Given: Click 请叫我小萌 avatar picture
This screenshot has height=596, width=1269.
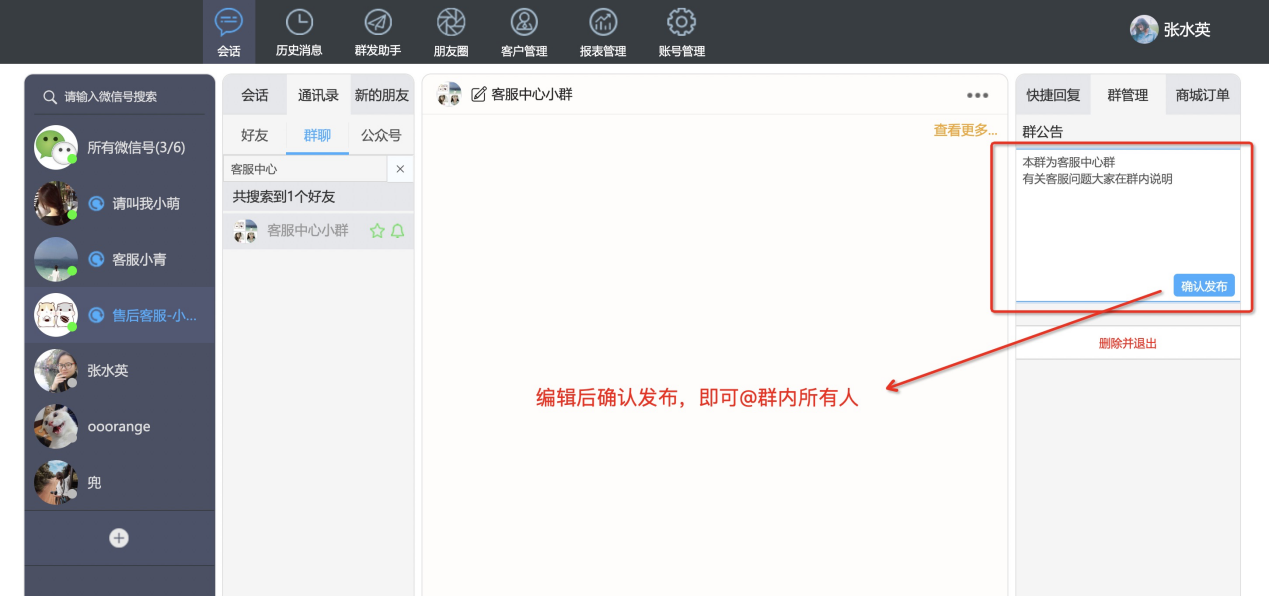Looking at the screenshot, I should [x=56, y=203].
